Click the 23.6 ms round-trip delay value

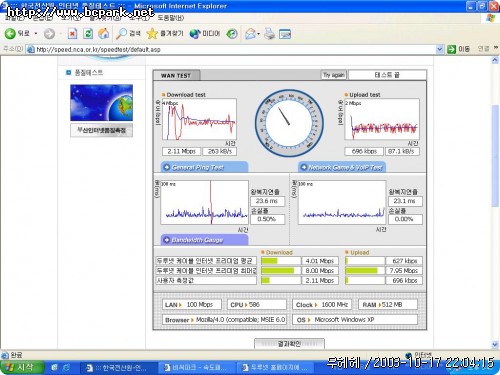coord(267,201)
